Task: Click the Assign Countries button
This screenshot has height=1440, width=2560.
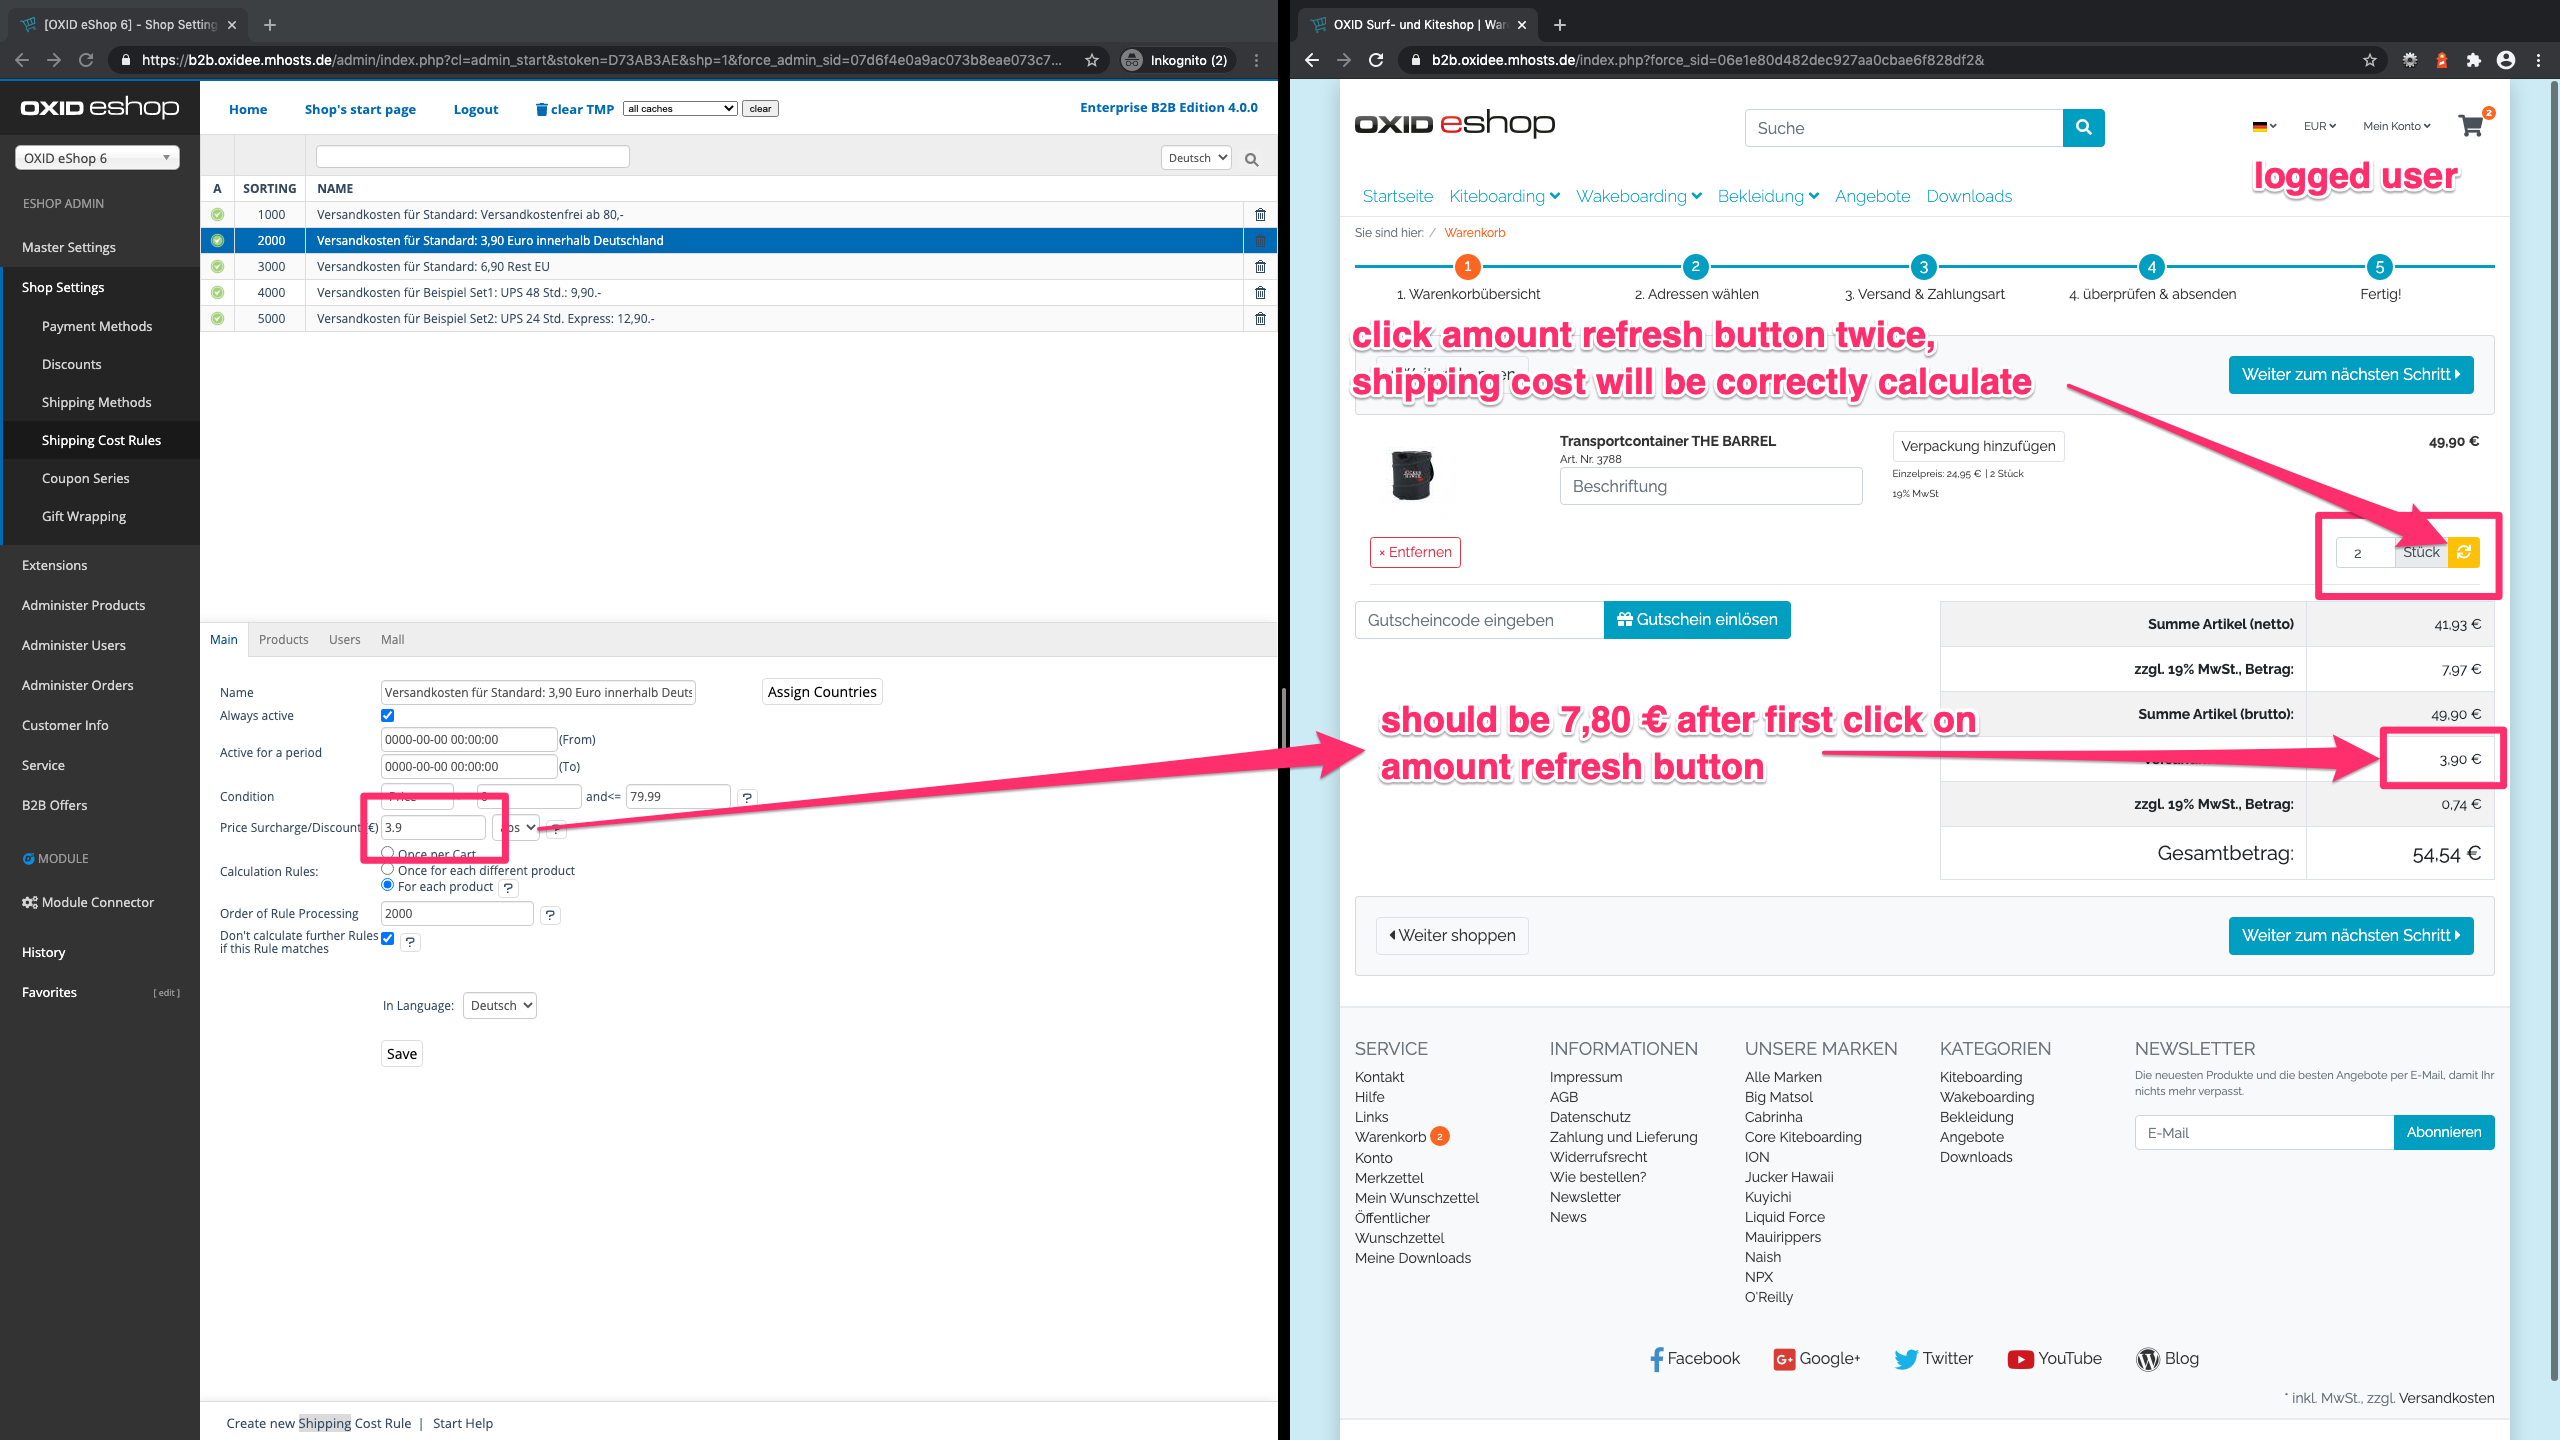Action: point(821,692)
